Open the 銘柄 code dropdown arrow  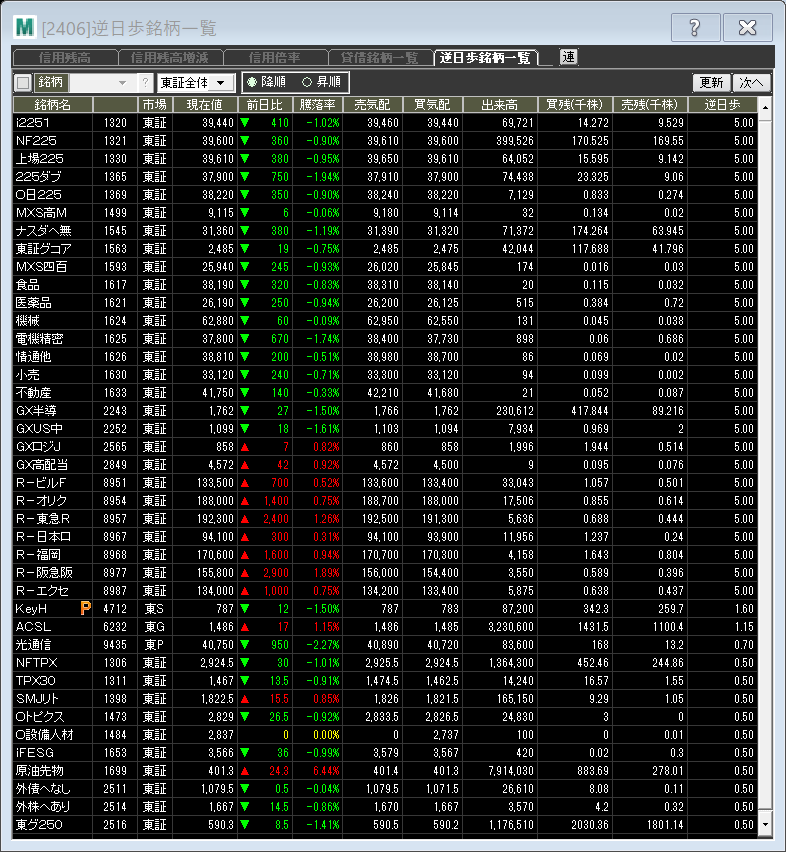tap(122, 83)
